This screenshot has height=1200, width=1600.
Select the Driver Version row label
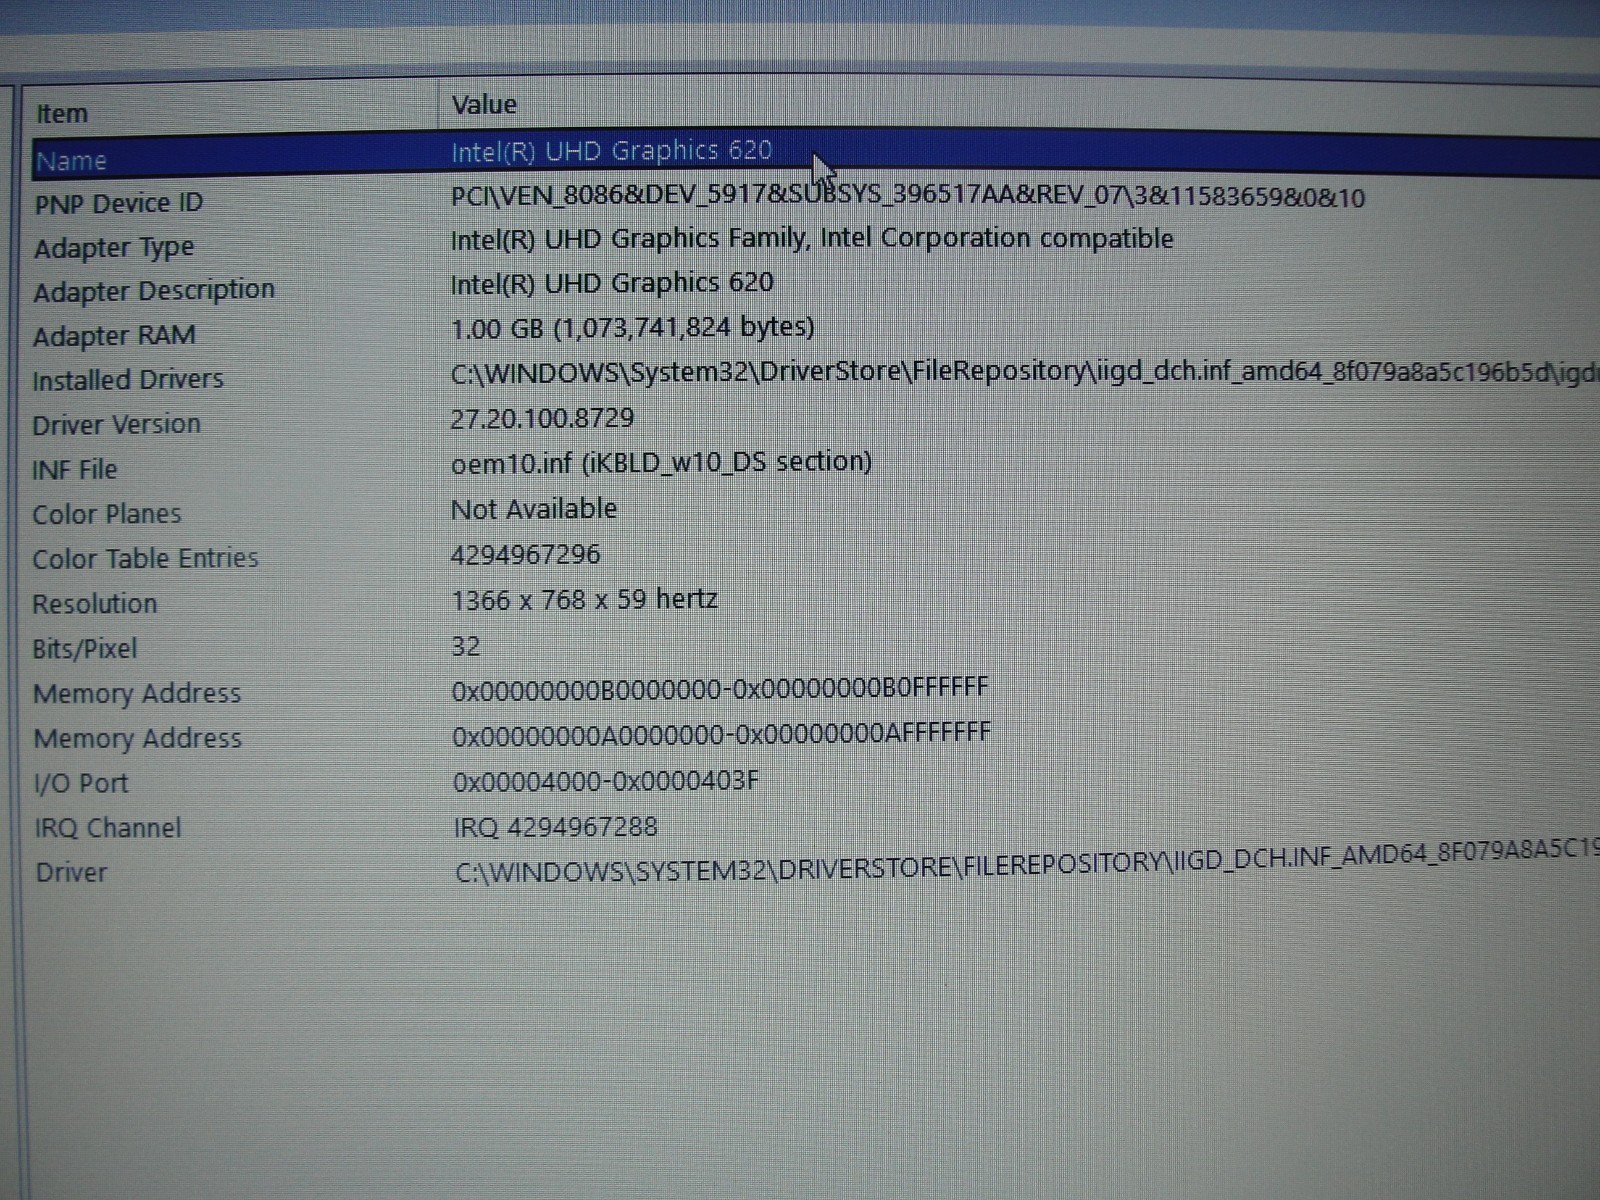116,425
